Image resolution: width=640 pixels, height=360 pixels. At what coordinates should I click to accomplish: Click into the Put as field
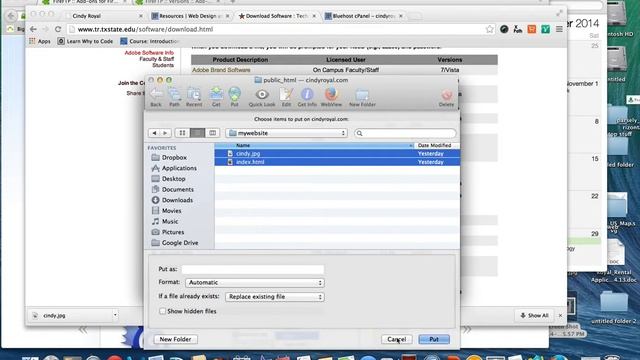(x=253, y=269)
